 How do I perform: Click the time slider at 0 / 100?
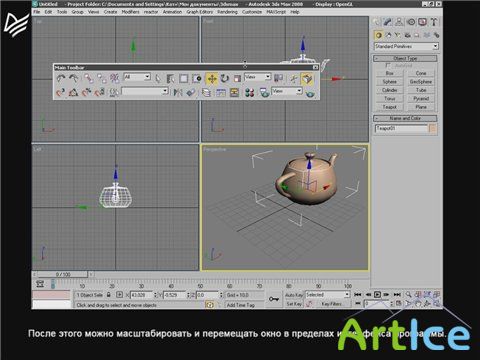[63, 274]
